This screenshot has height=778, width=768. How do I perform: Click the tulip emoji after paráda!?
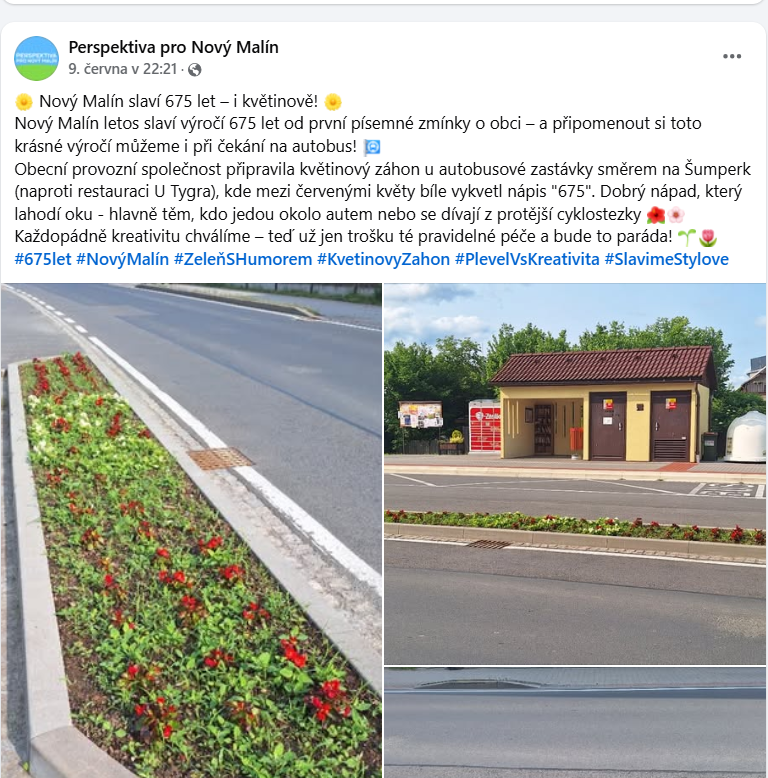pos(707,237)
